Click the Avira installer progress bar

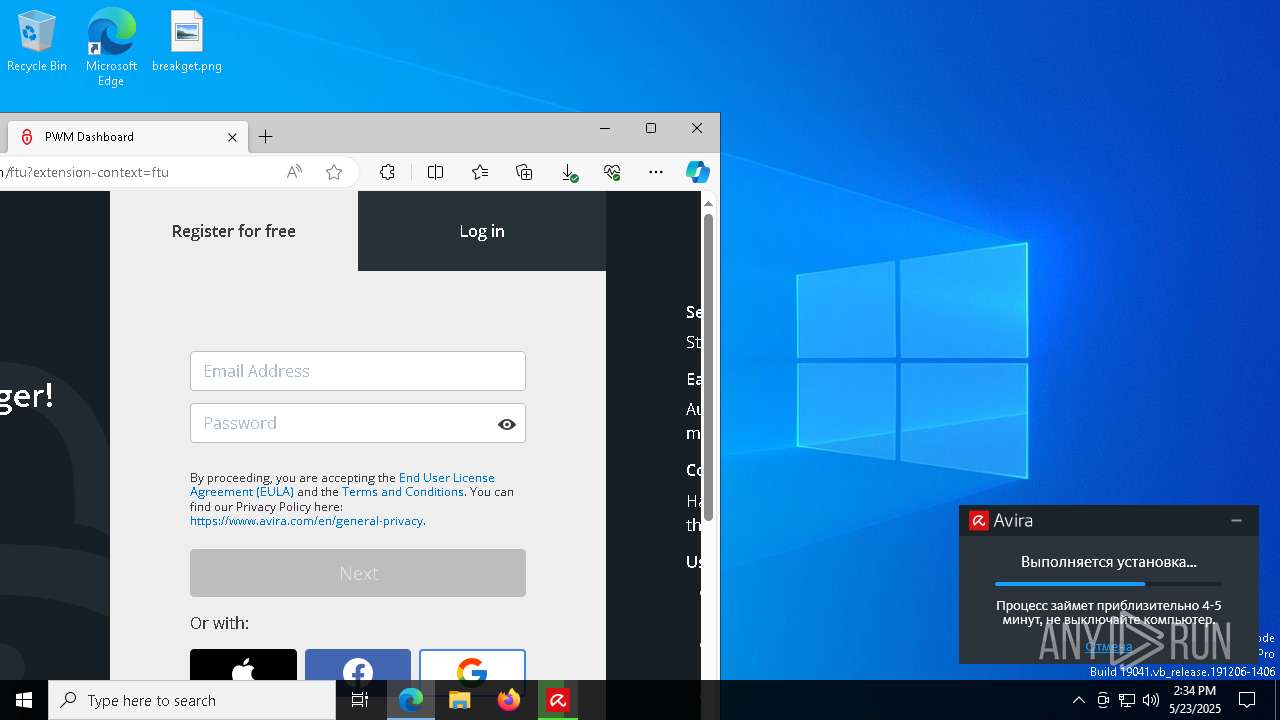[x=1108, y=584]
